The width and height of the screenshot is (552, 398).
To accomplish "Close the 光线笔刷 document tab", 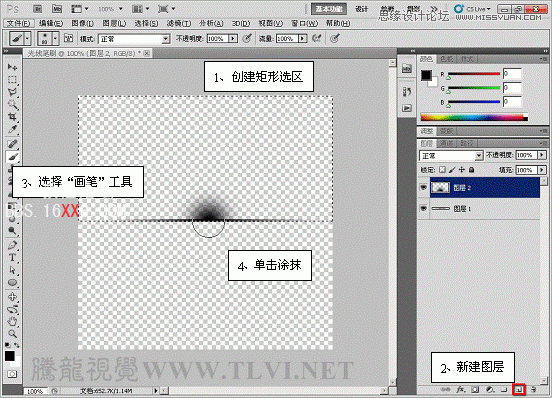I will 146,53.
